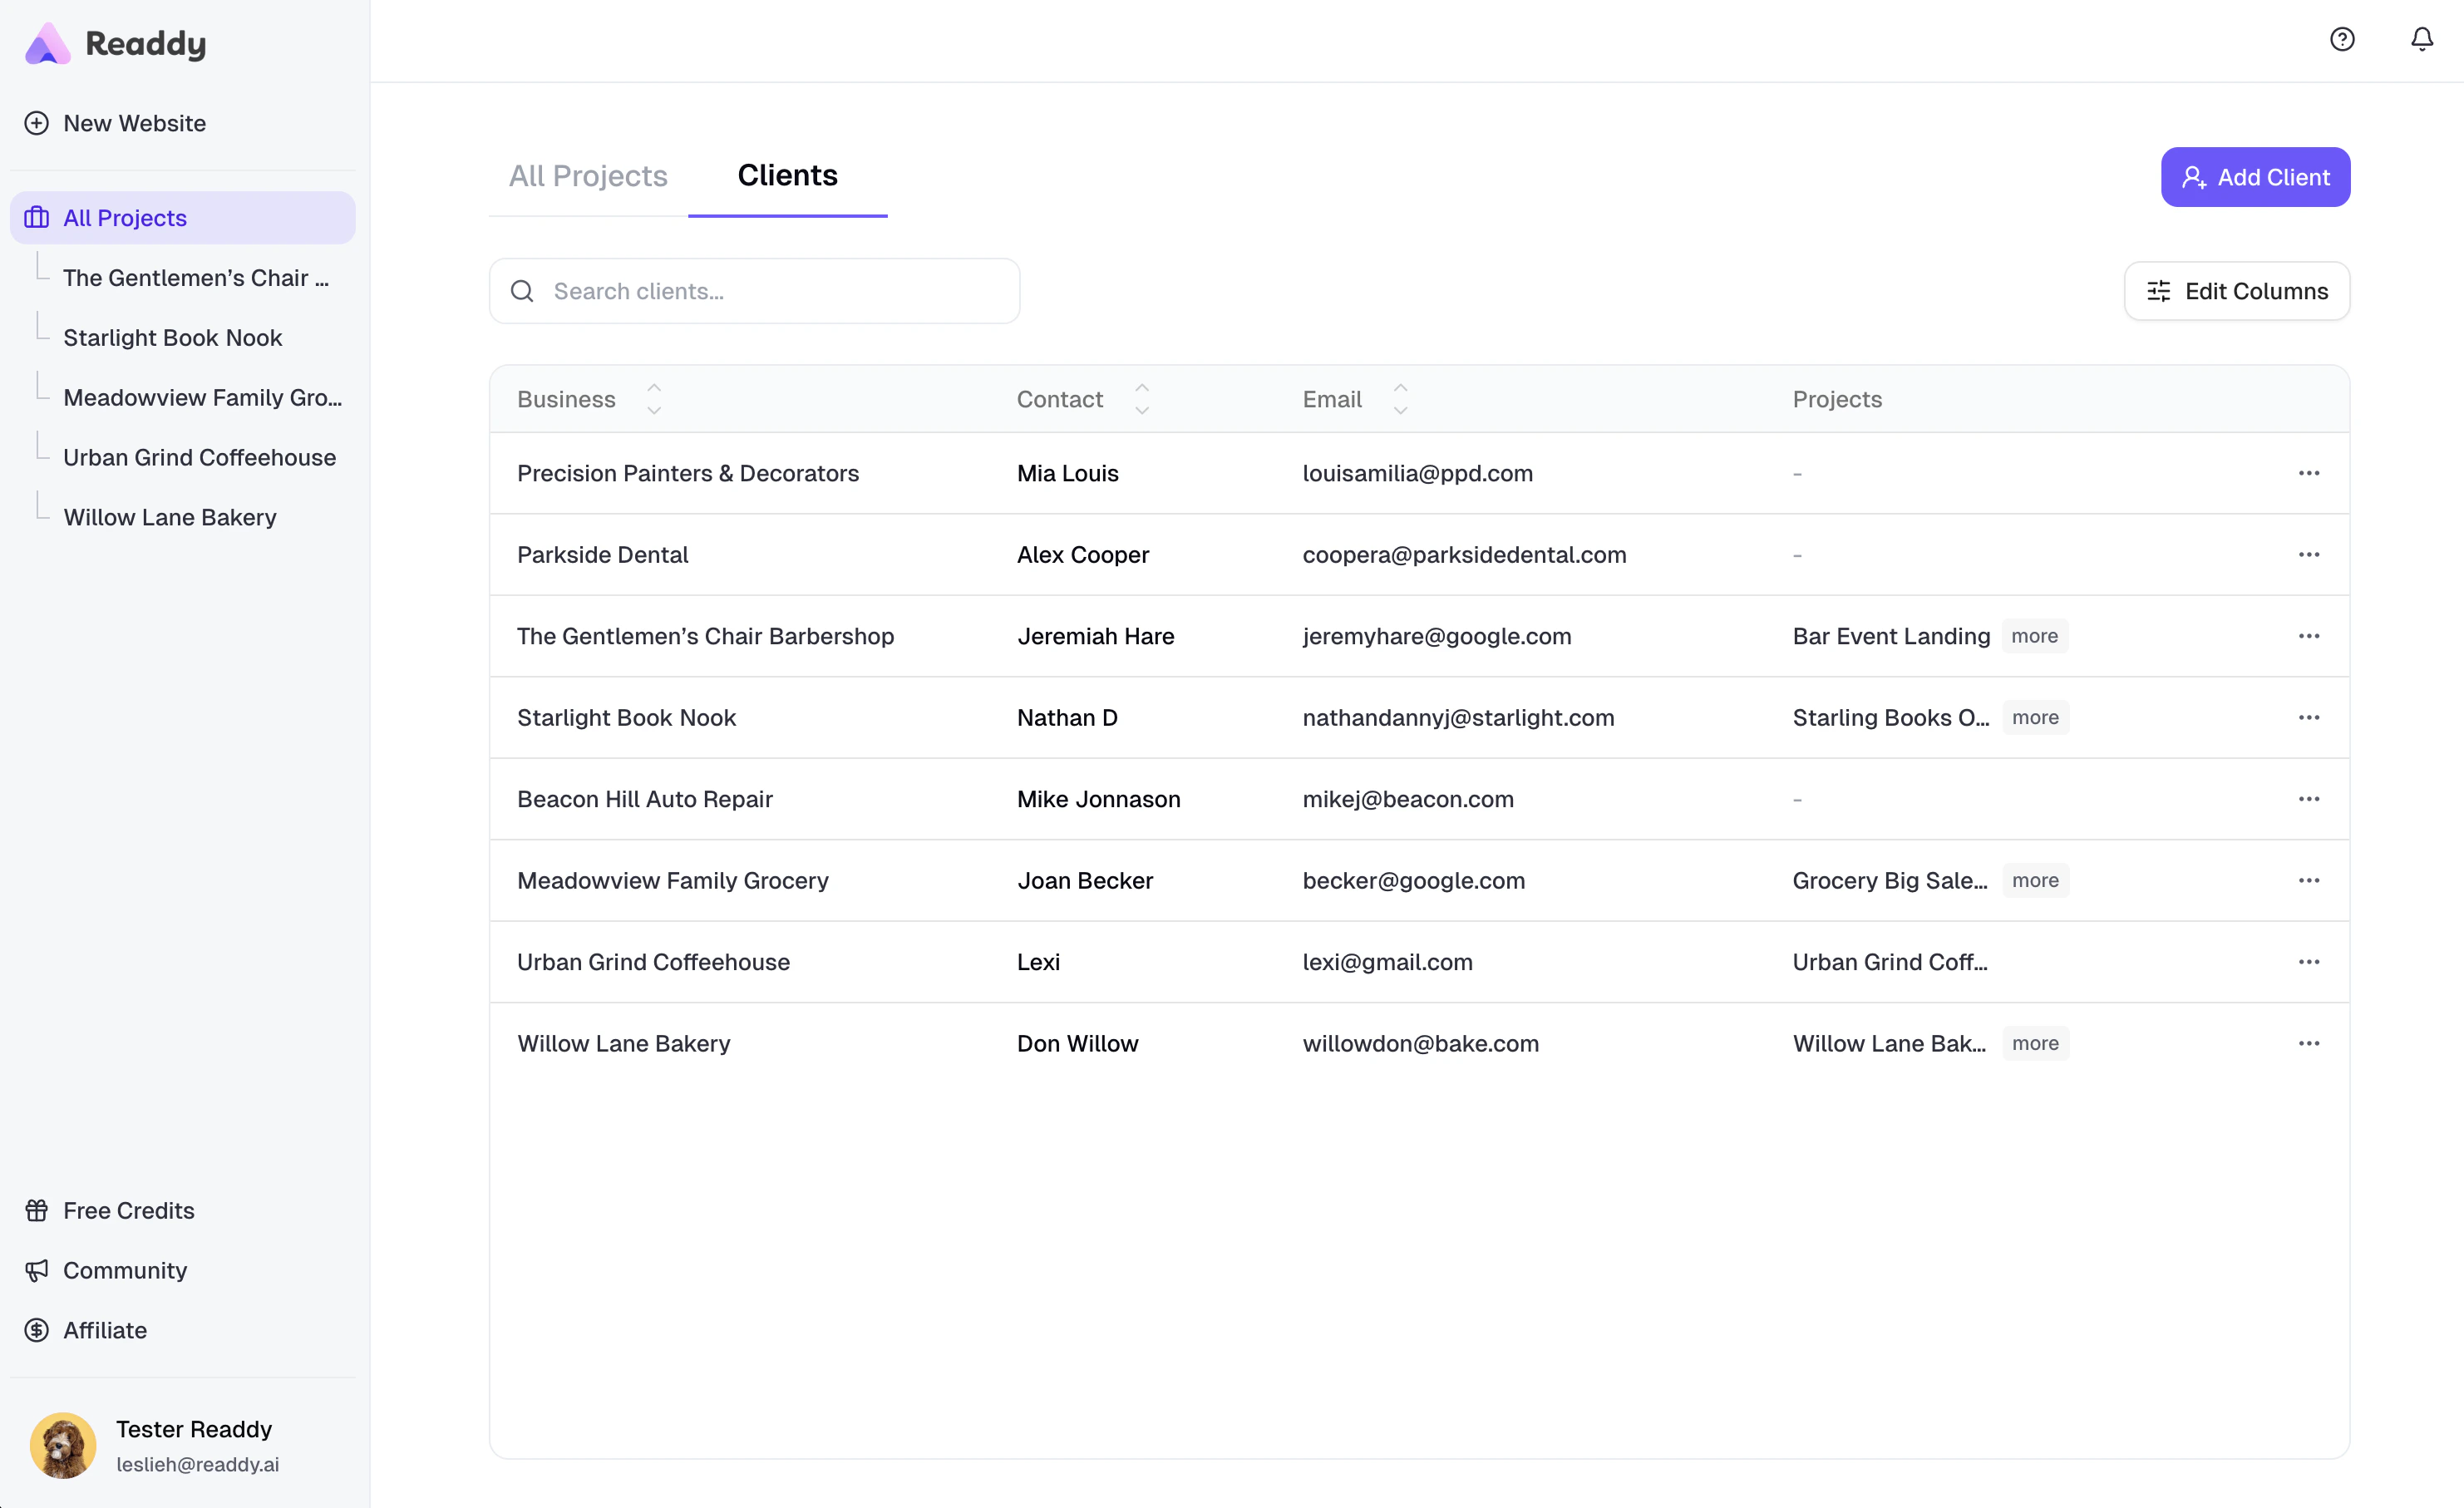2464x1508 pixels.
Task: Open the Free Credits gift icon
Action: click(36, 1210)
